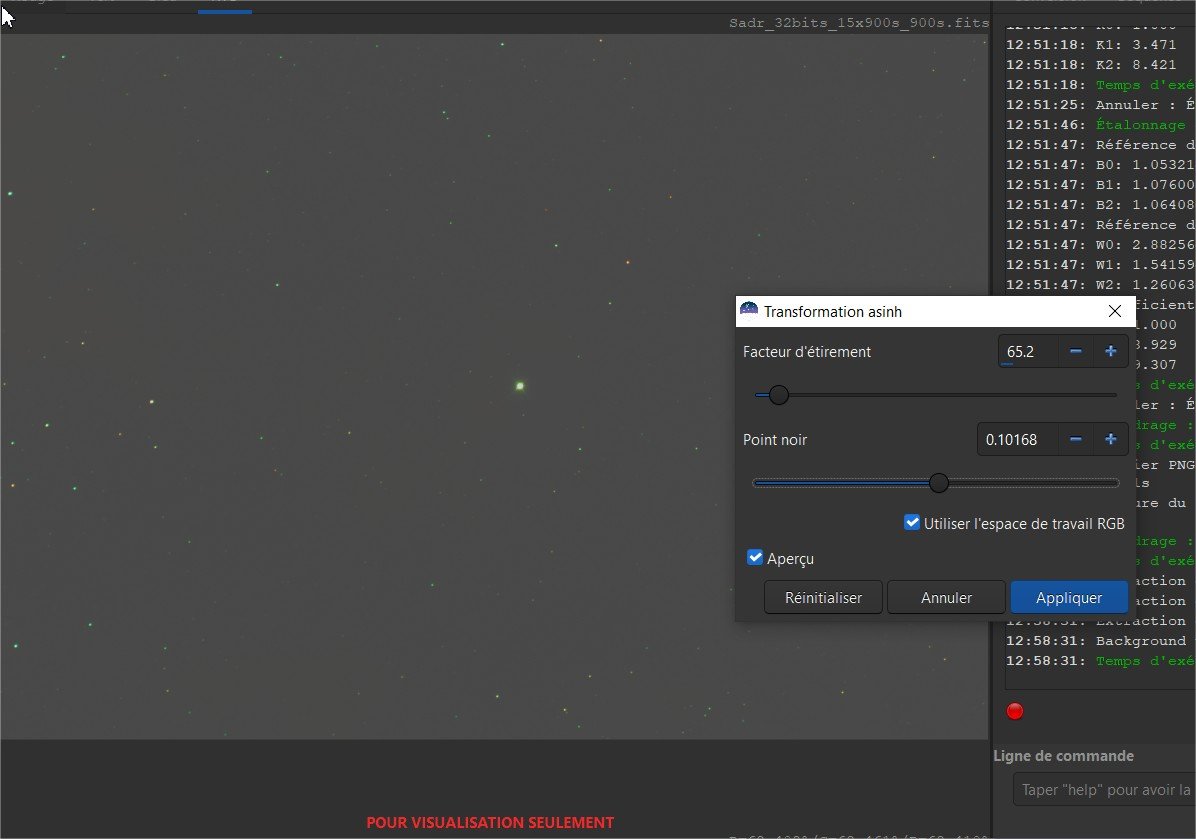Select the log line '12:51:46: Étalonnage'
Viewport: 1196px width, 839px height.
1095,125
